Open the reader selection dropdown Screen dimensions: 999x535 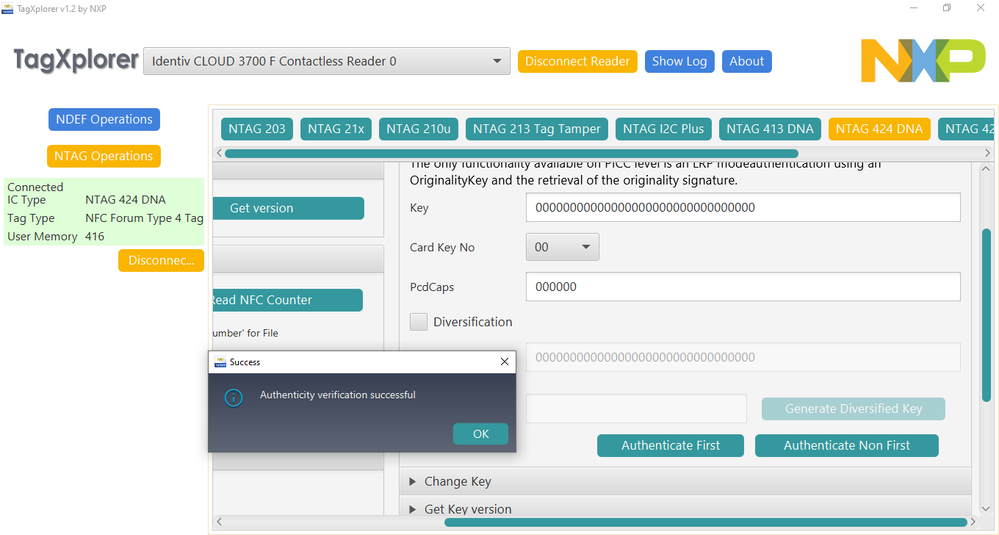[x=326, y=61]
